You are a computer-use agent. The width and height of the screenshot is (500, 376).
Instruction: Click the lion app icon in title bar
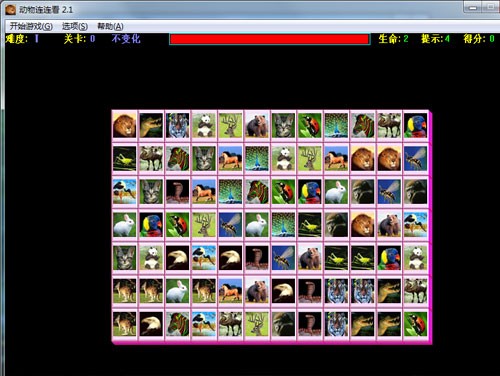tap(10, 10)
